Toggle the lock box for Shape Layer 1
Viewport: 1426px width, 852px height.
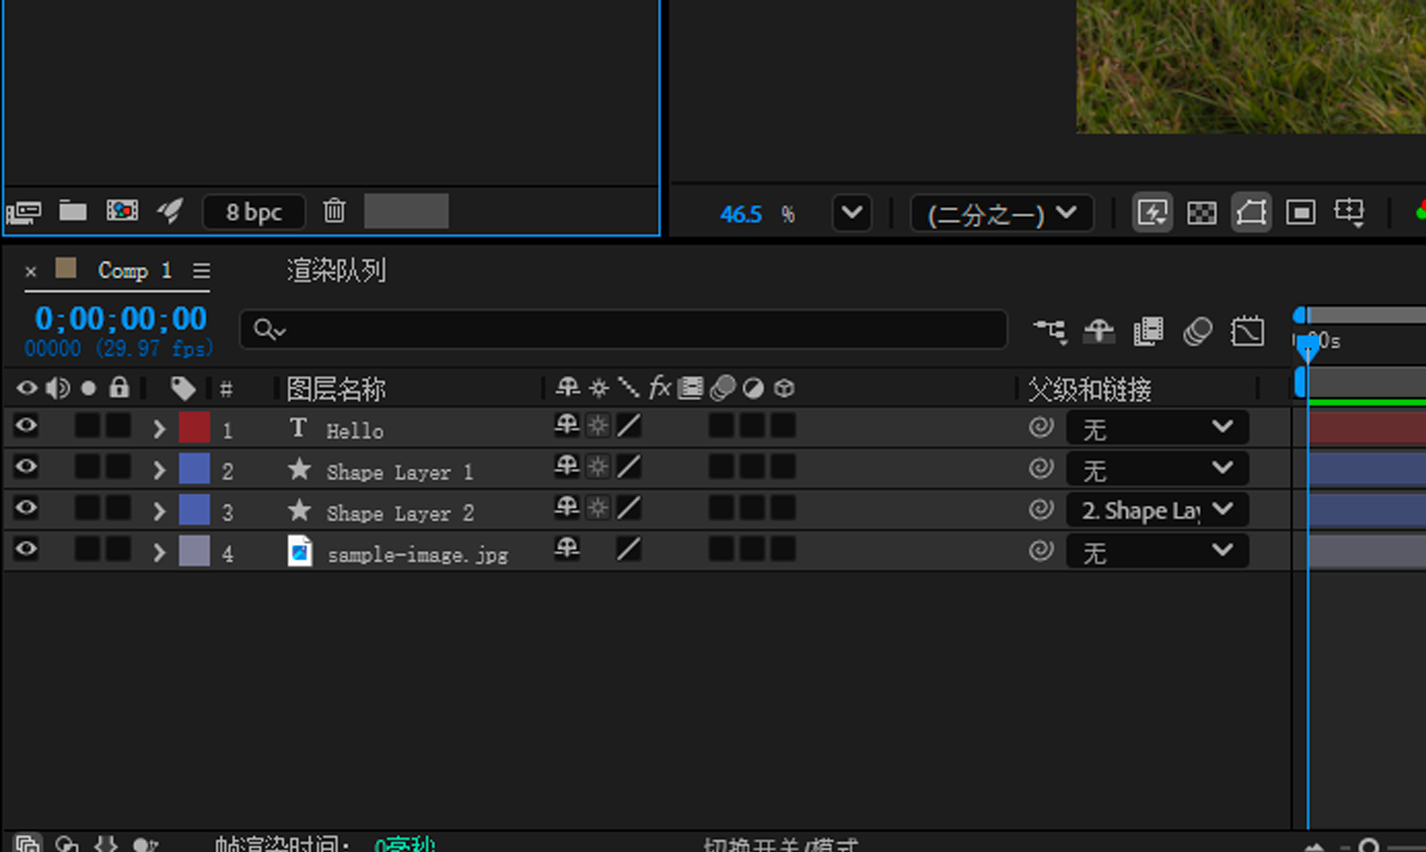[119, 468]
